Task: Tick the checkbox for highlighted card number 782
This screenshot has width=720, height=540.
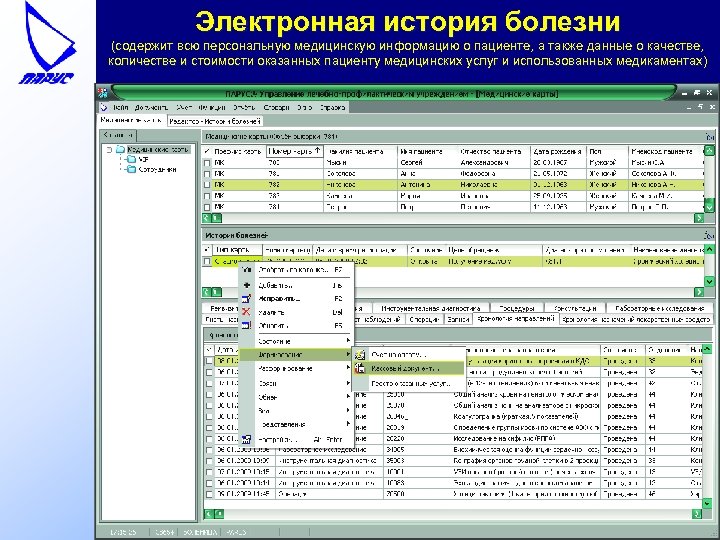Action: pos(207,185)
